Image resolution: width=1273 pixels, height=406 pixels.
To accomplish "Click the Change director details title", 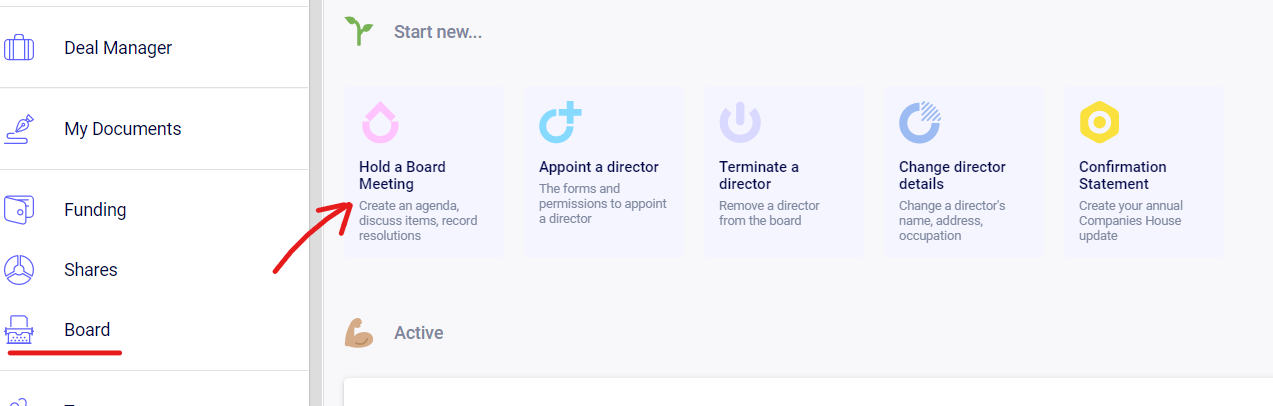I will pyautogui.click(x=951, y=175).
